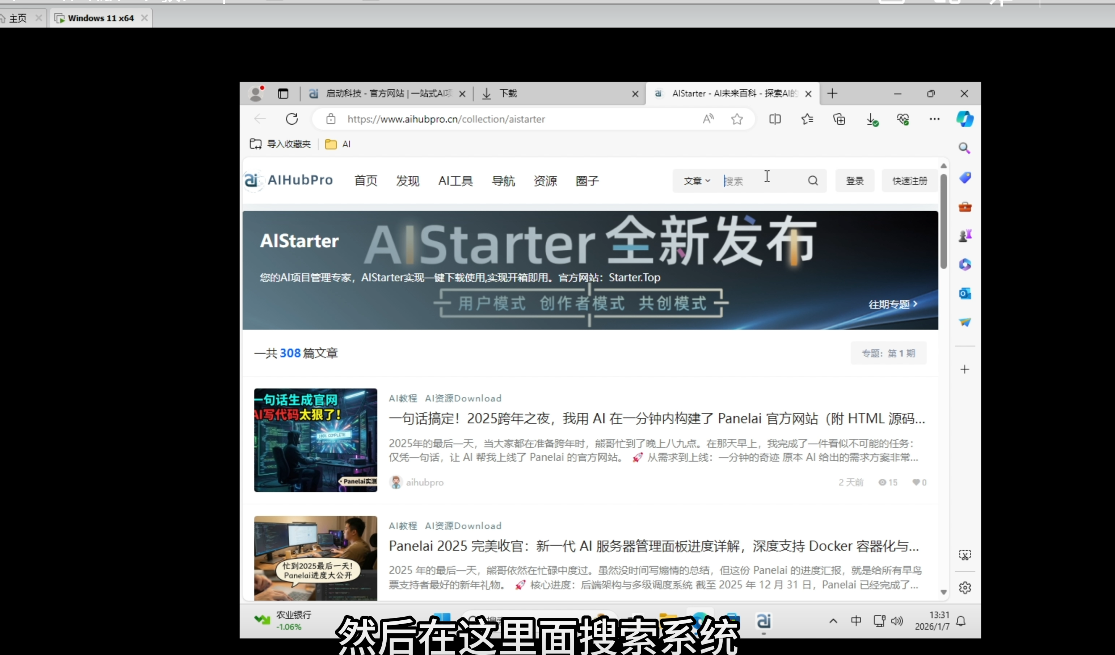This screenshot has height=655, width=1115.
Task: Switch to the 主页 VM tab
Action: [x=18, y=18]
